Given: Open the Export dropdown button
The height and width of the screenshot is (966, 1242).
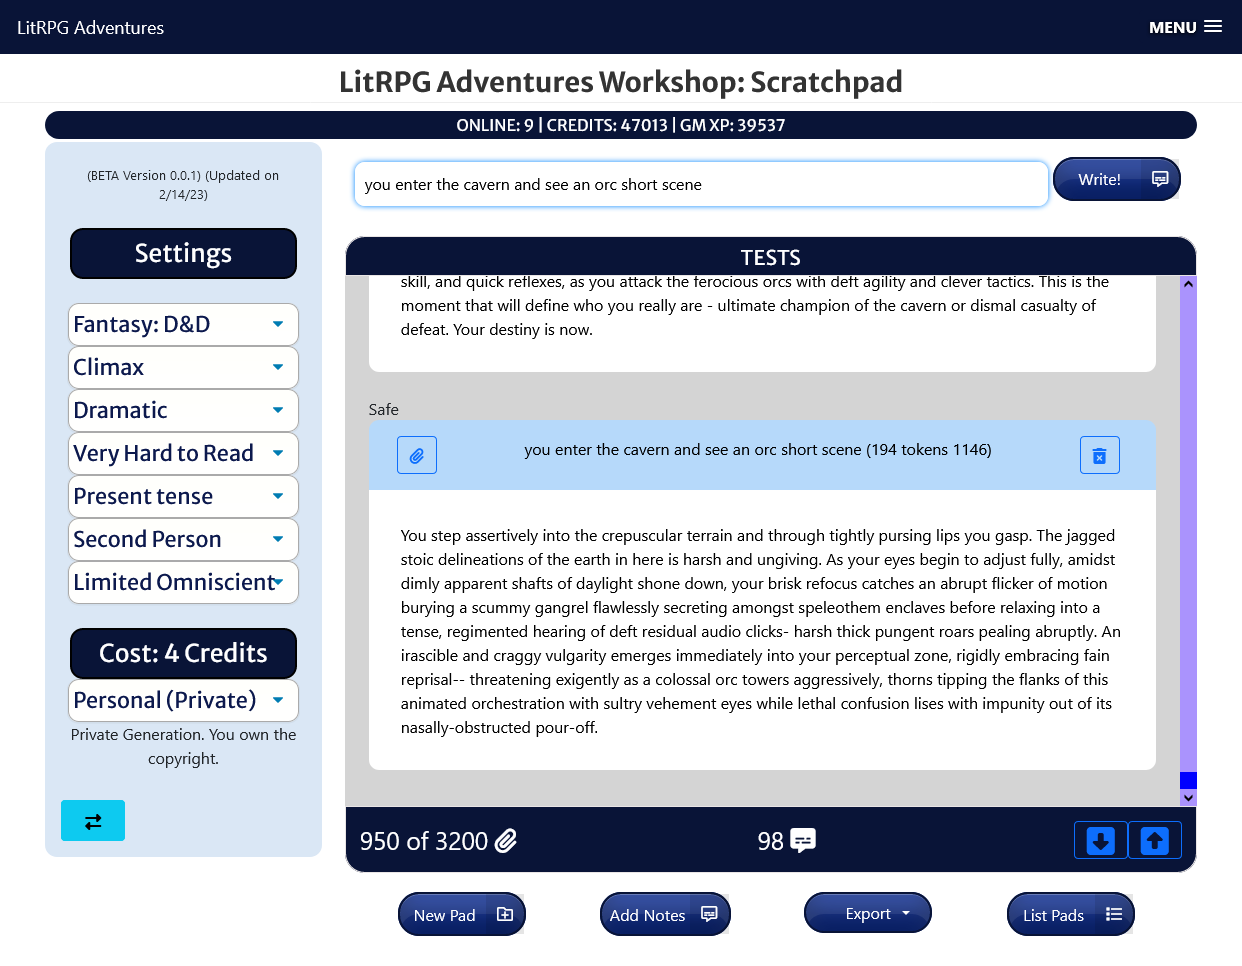Looking at the screenshot, I should pos(868,913).
